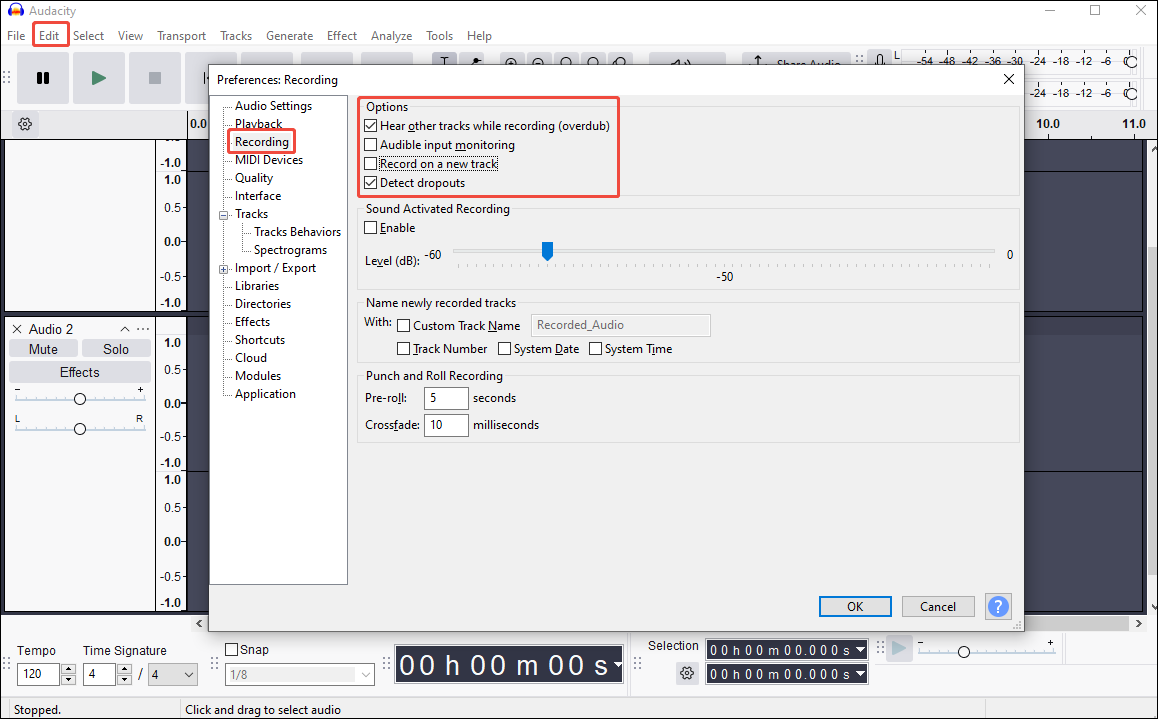Enable Audible input monitoring
1158x719 pixels.
tap(371, 145)
